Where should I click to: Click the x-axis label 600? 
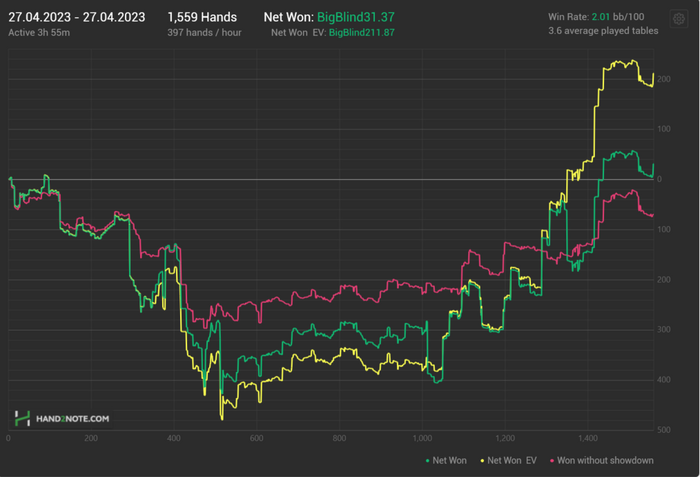click(257, 439)
